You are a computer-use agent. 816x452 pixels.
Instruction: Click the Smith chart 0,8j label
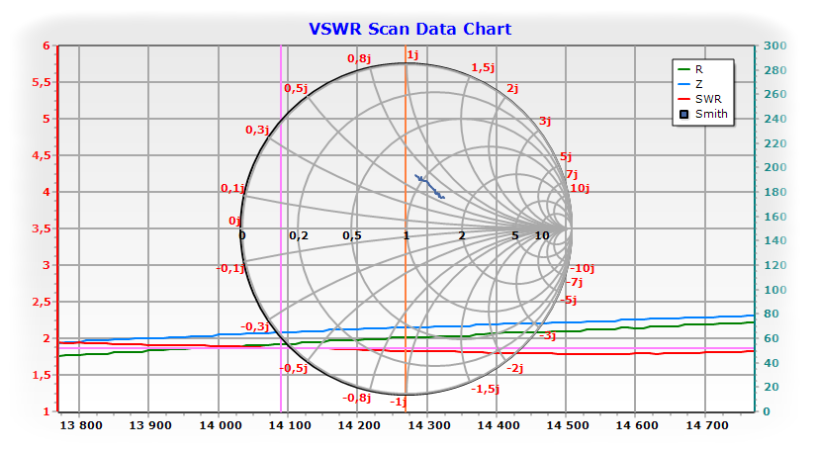[x=359, y=58]
